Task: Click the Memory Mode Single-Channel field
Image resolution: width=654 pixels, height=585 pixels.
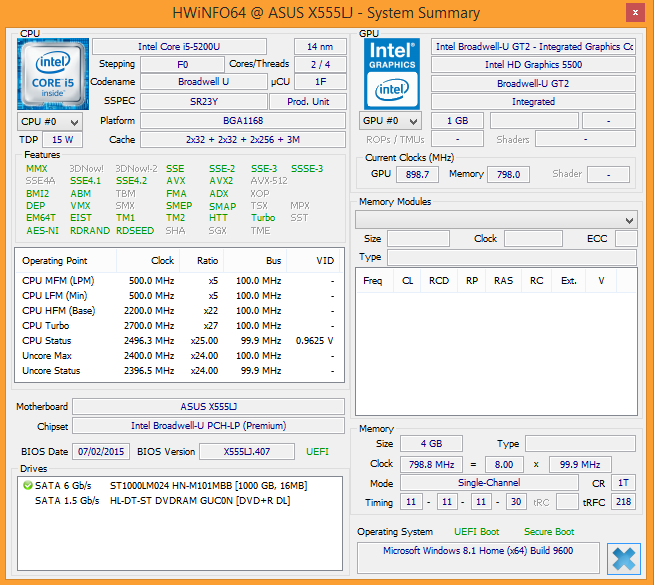Action: pyautogui.click(x=489, y=483)
